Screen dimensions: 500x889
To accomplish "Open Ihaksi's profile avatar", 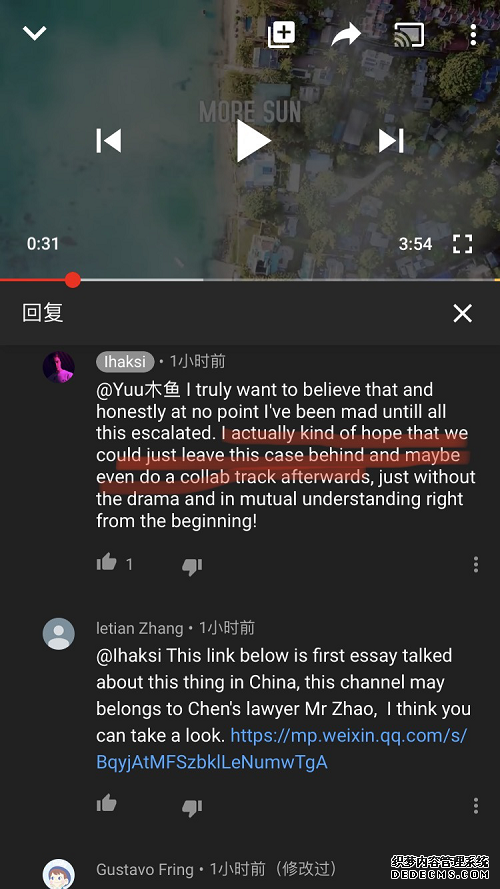I will (59, 367).
